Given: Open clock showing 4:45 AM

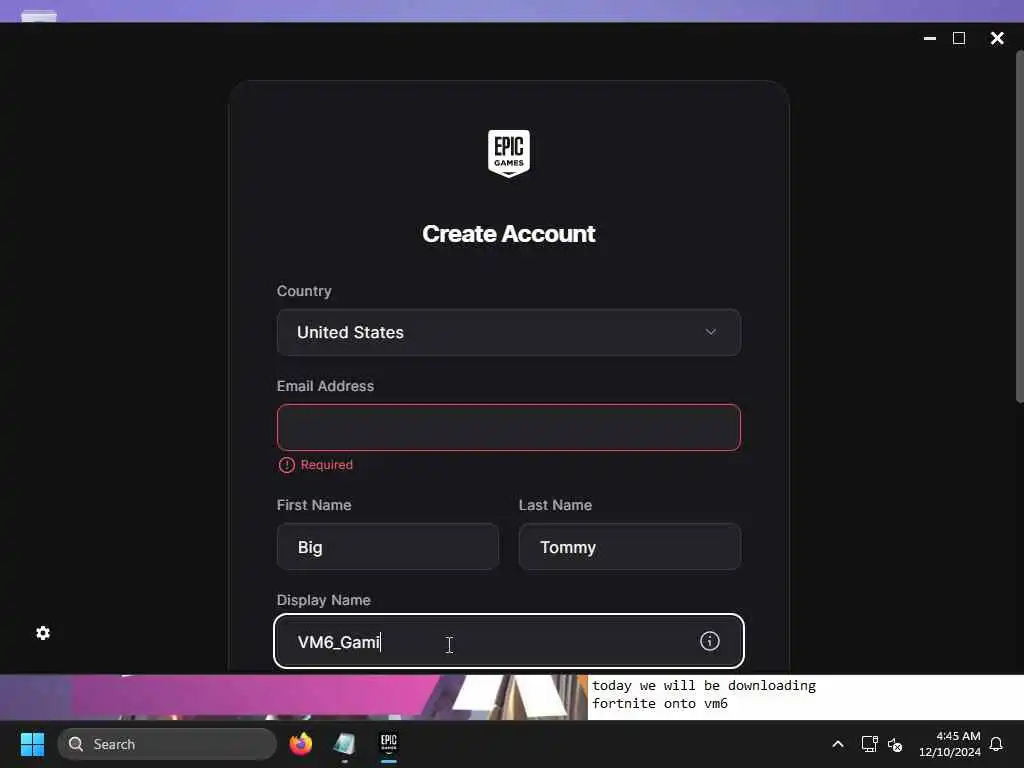Looking at the screenshot, I should (950, 744).
